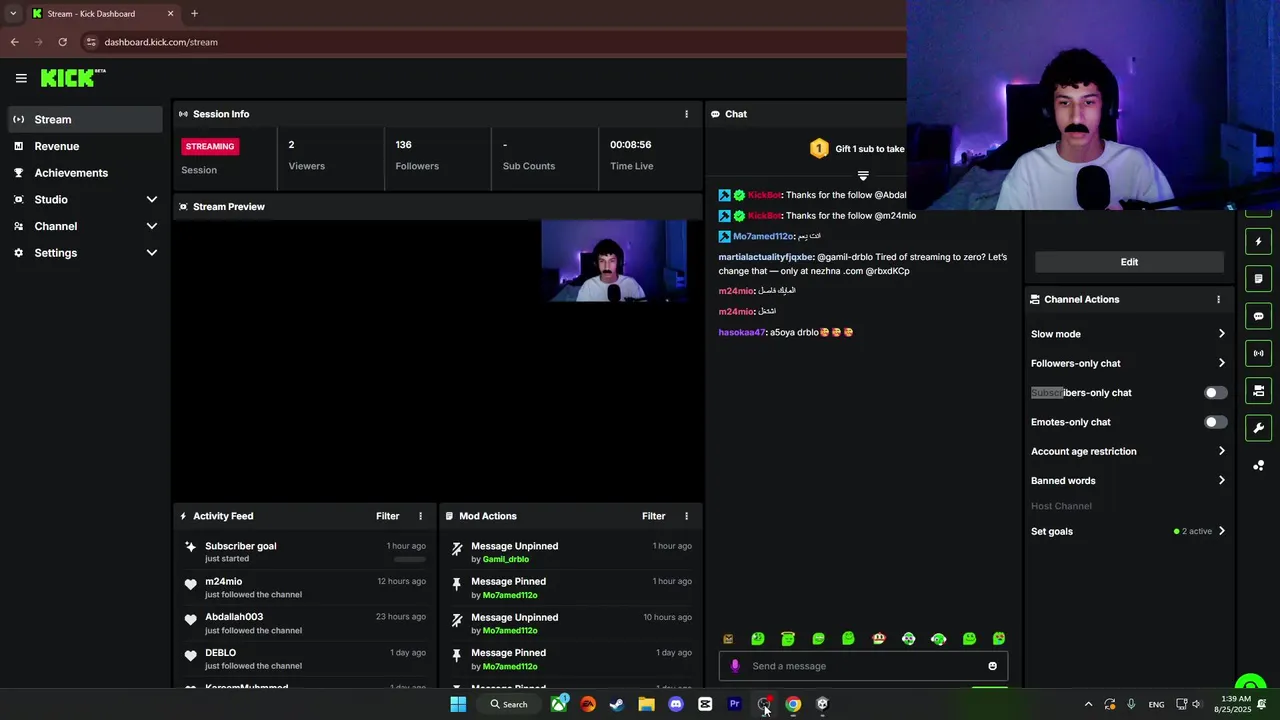Image resolution: width=1280 pixels, height=720 pixels.
Task: Toggle Subscribers-only chat switch
Action: (1215, 393)
